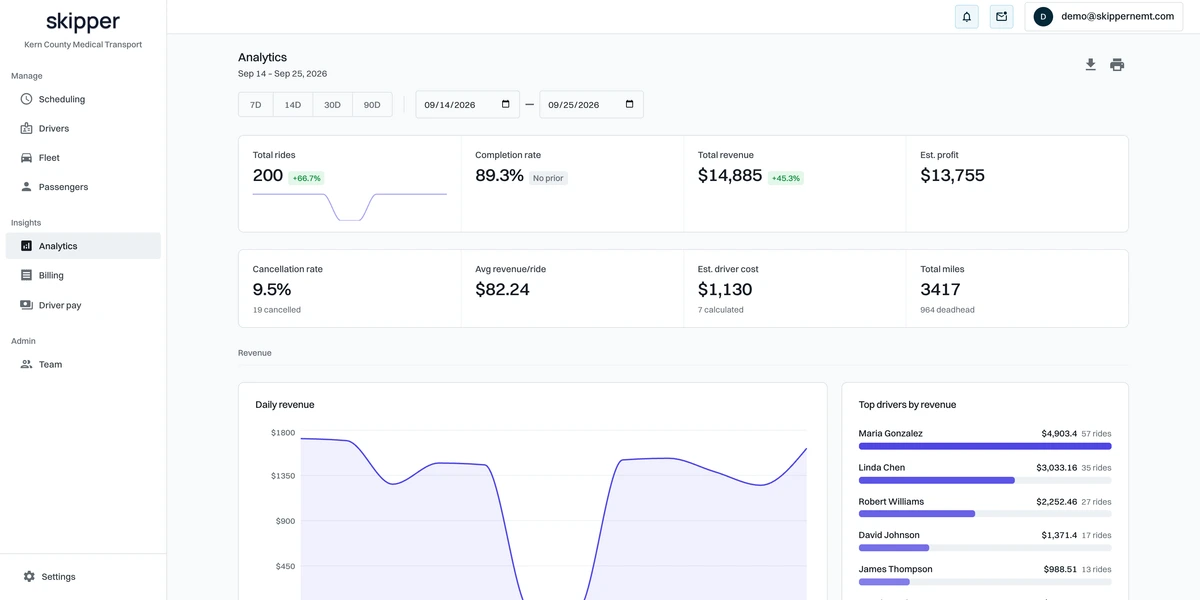Open notifications bell
This screenshot has width=1200, height=600.
point(967,17)
